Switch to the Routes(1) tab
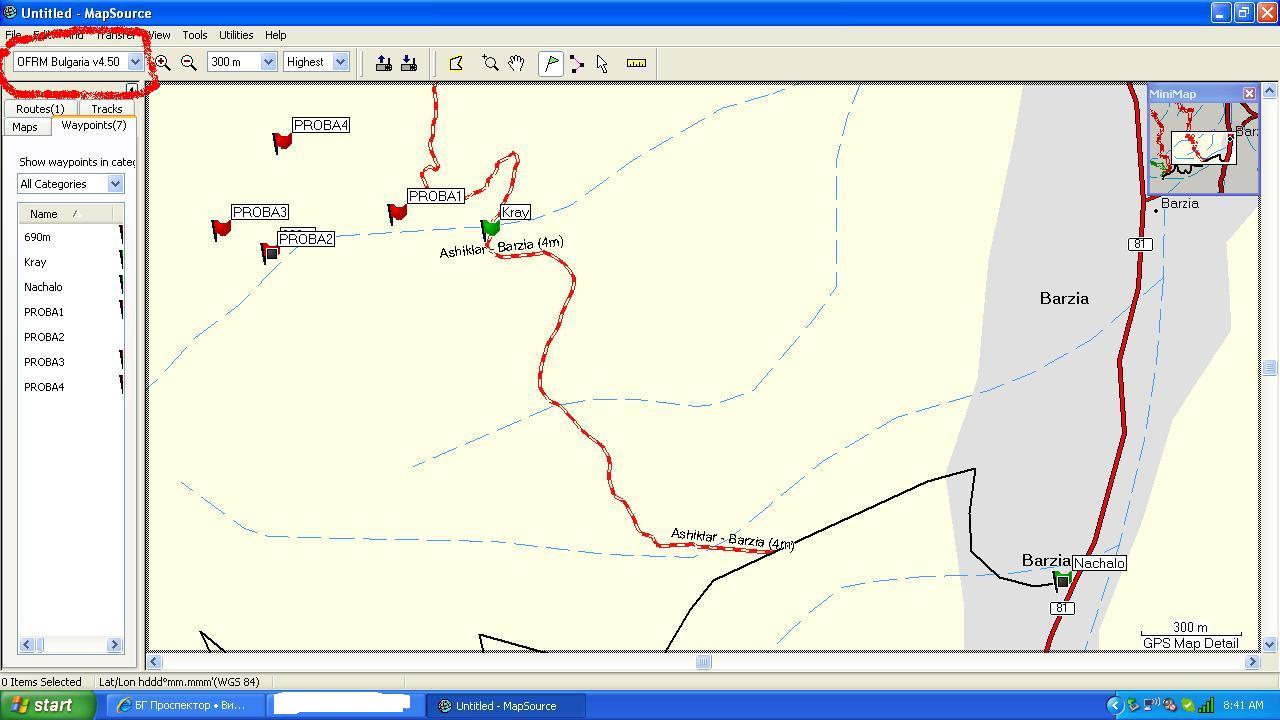Image resolution: width=1280 pixels, height=720 pixels. pos(40,108)
